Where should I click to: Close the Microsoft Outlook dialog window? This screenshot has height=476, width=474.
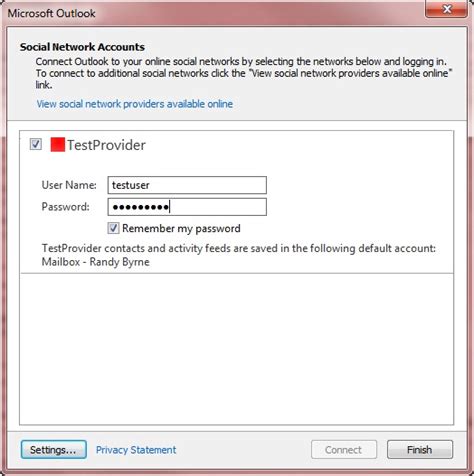point(446,9)
